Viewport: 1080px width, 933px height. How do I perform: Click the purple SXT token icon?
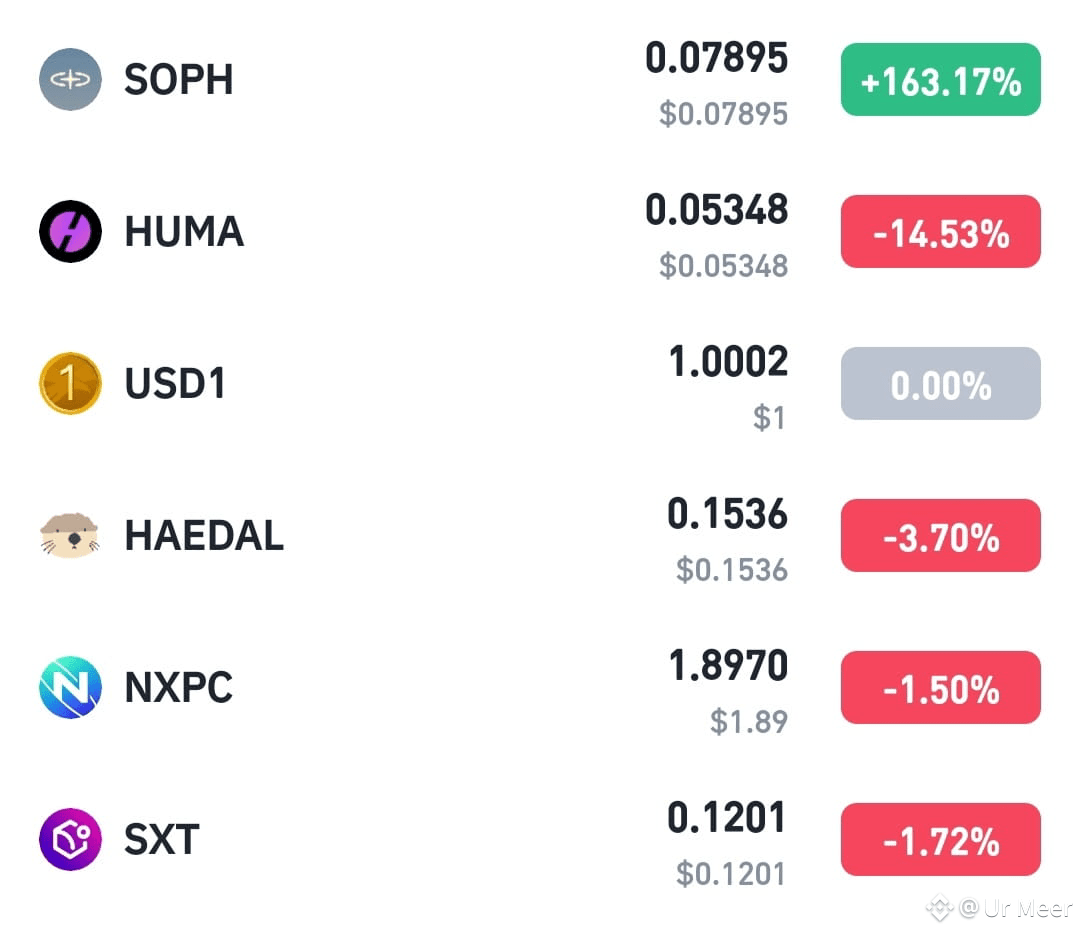pyautogui.click(x=70, y=839)
